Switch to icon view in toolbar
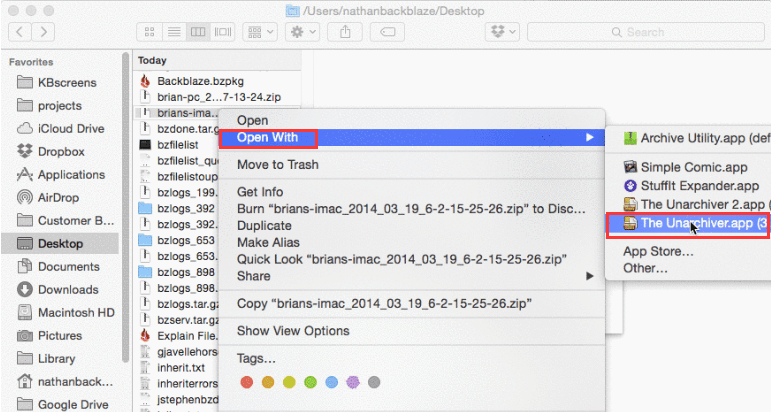This screenshot has height=412, width=771. coord(147,32)
